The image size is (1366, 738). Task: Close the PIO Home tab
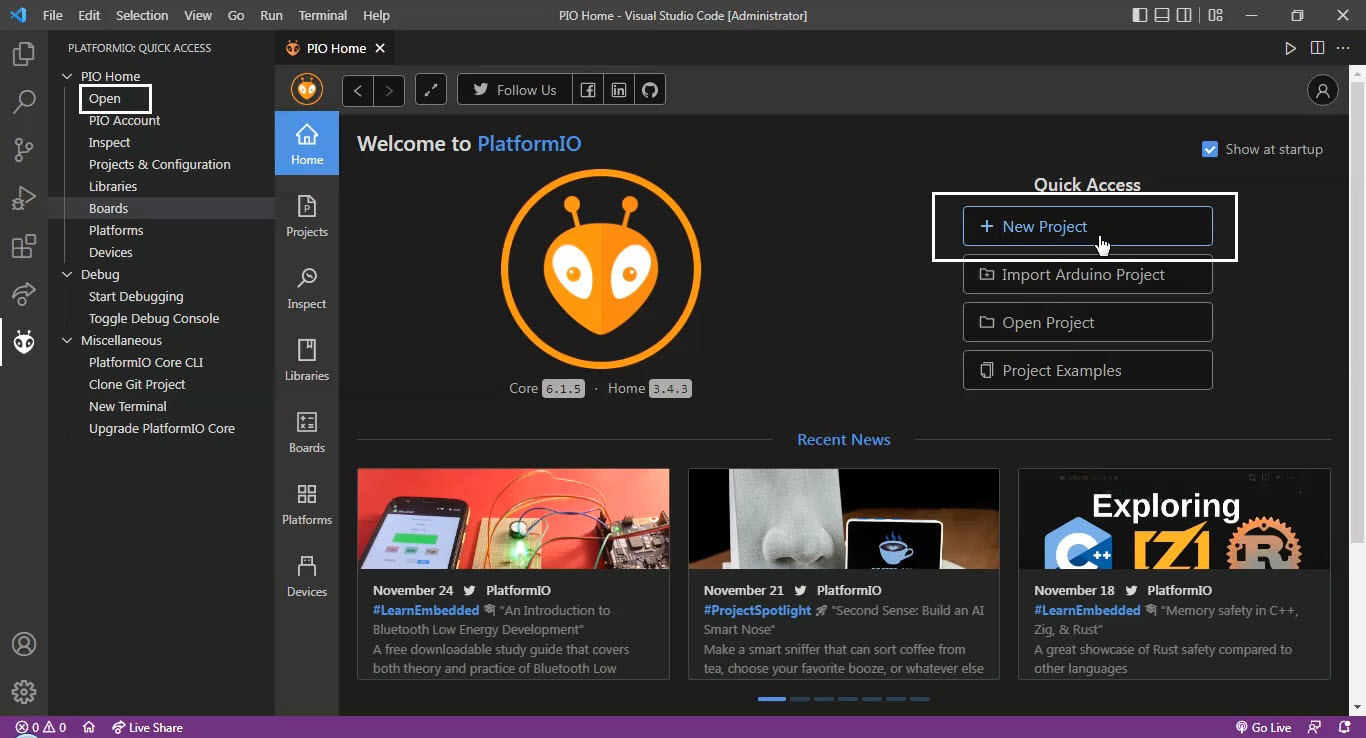380,48
